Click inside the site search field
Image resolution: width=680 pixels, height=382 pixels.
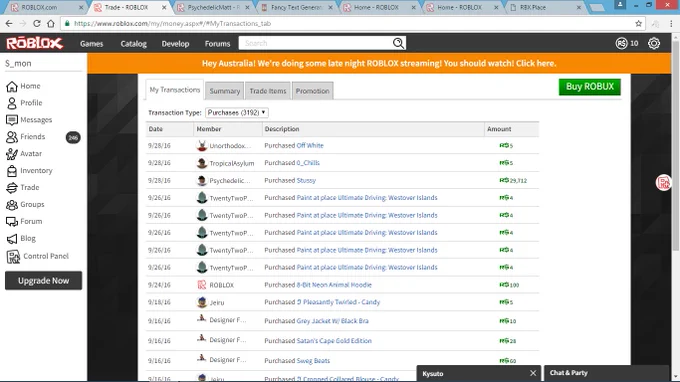(x=315, y=43)
